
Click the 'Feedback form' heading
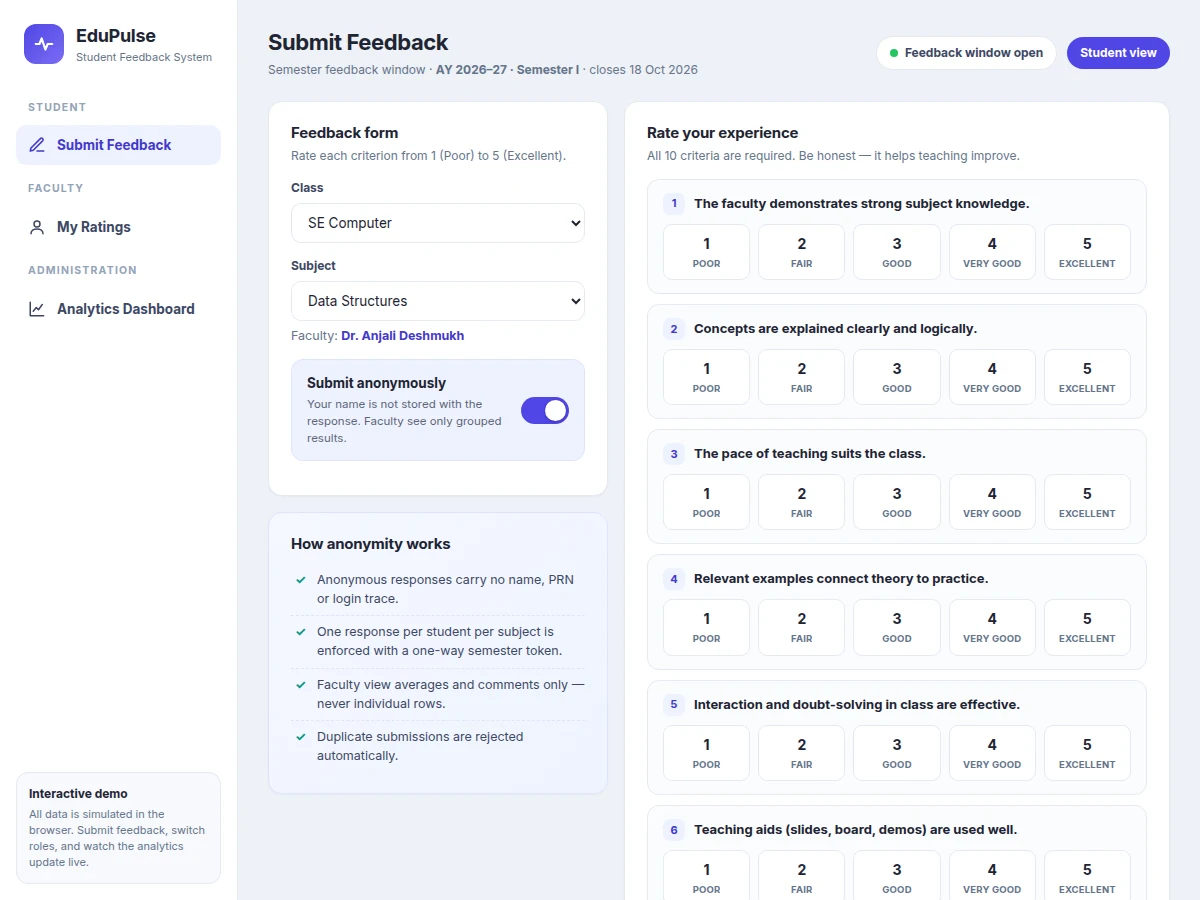(x=344, y=133)
